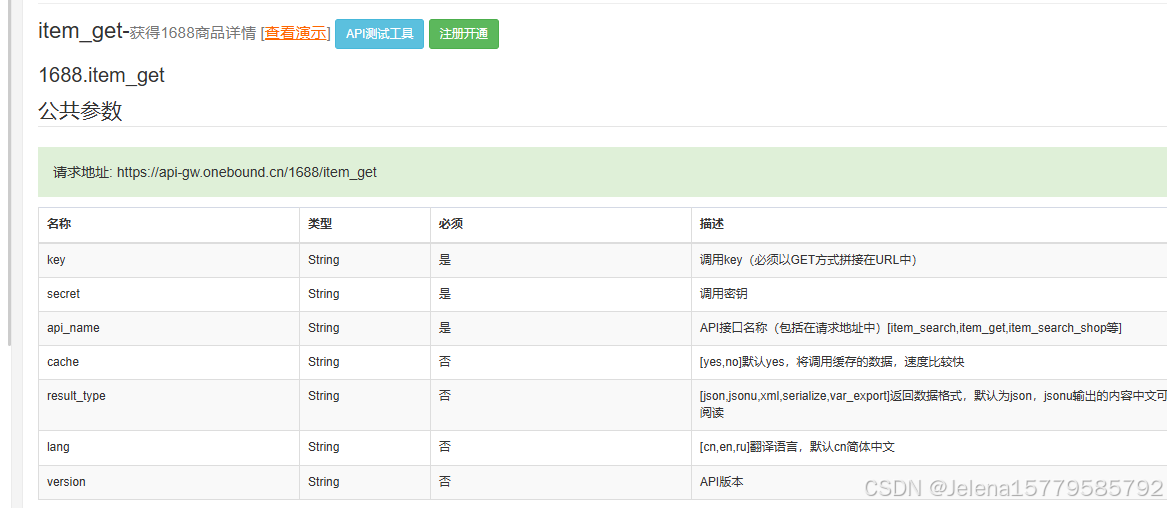Click the item_get page title text
Viewport: 1167px width, 508px height.
(83, 31)
